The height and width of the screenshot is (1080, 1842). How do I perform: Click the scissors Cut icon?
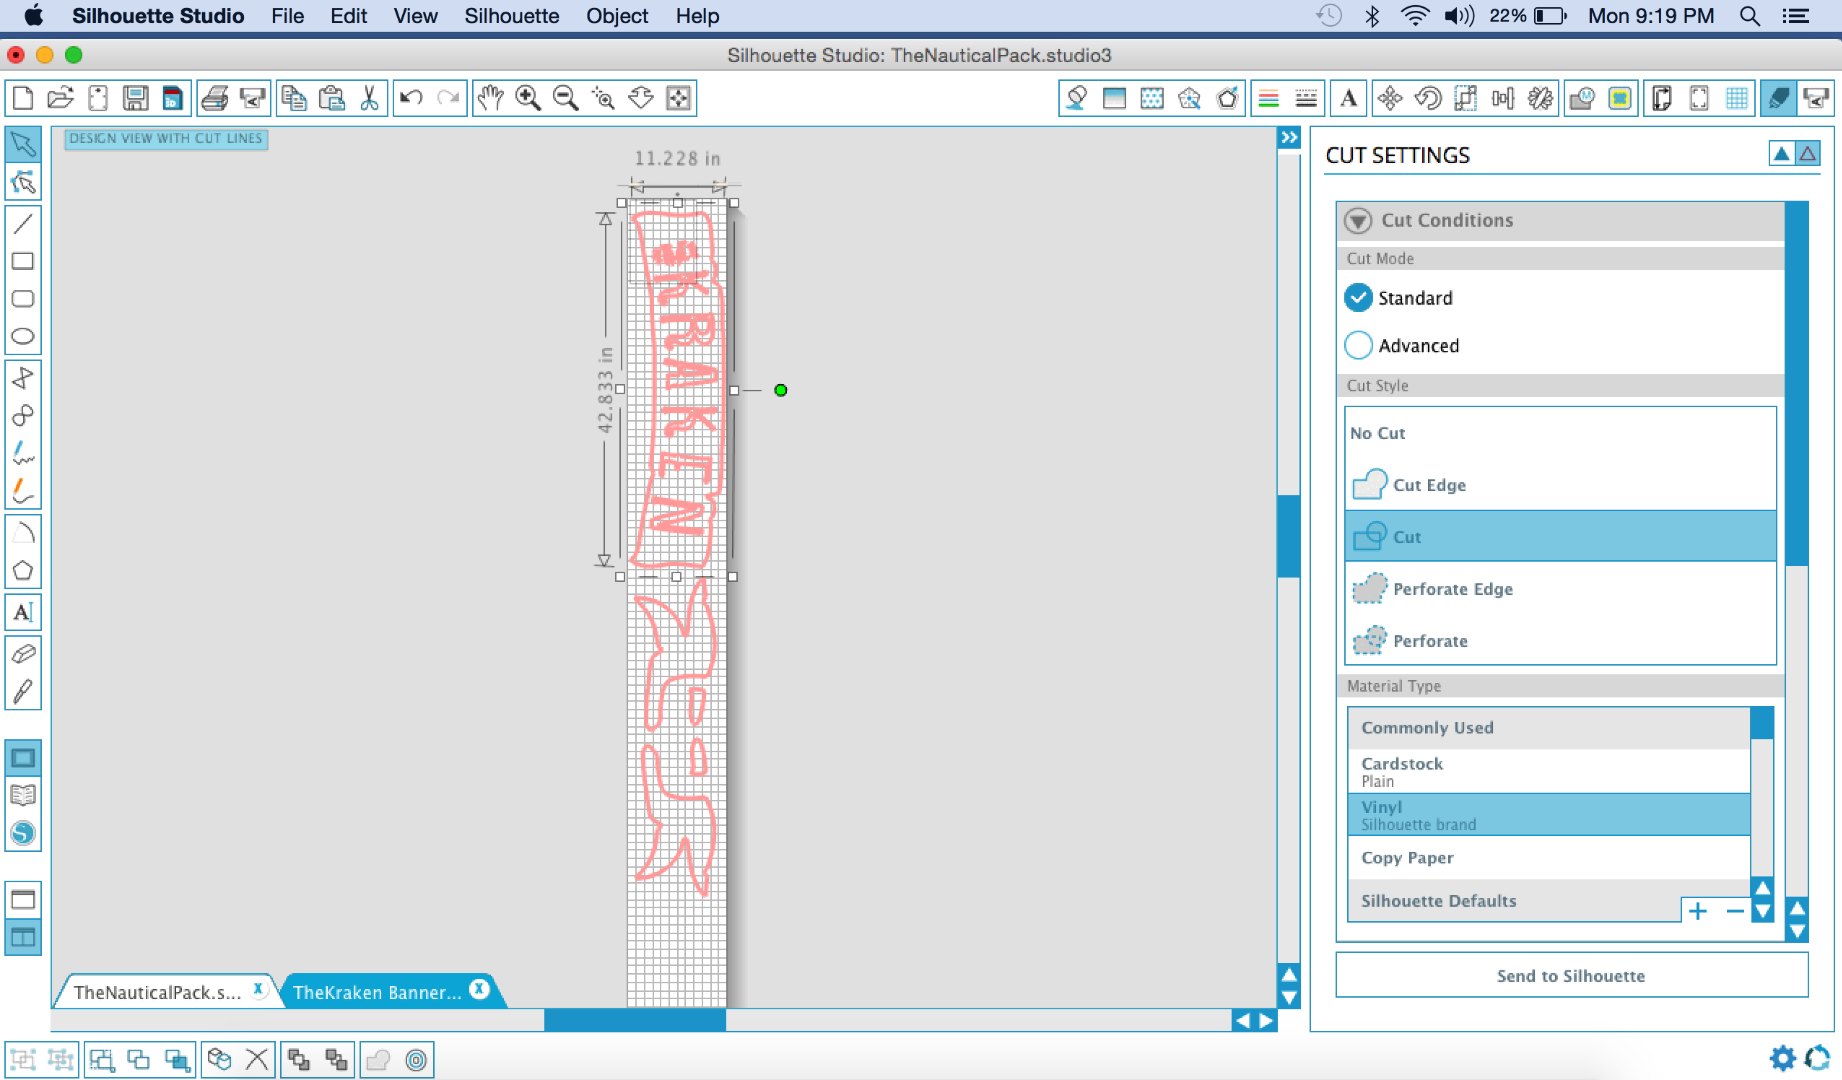pos(369,98)
